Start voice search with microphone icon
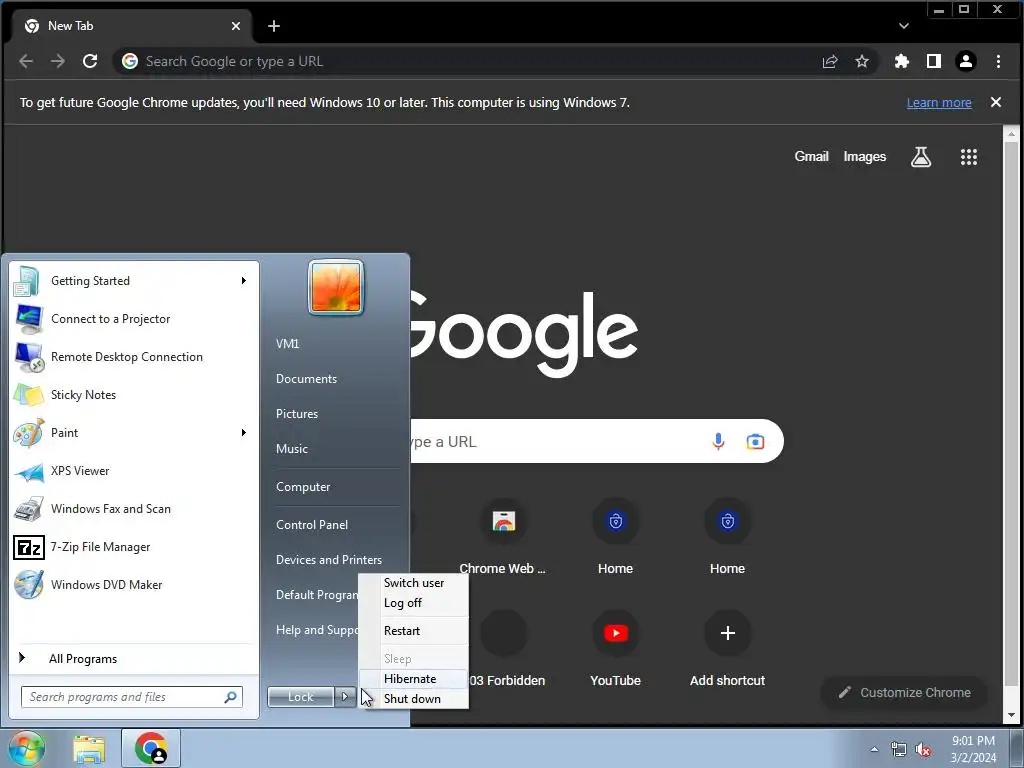The width and height of the screenshot is (1024, 768). [718, 441]
